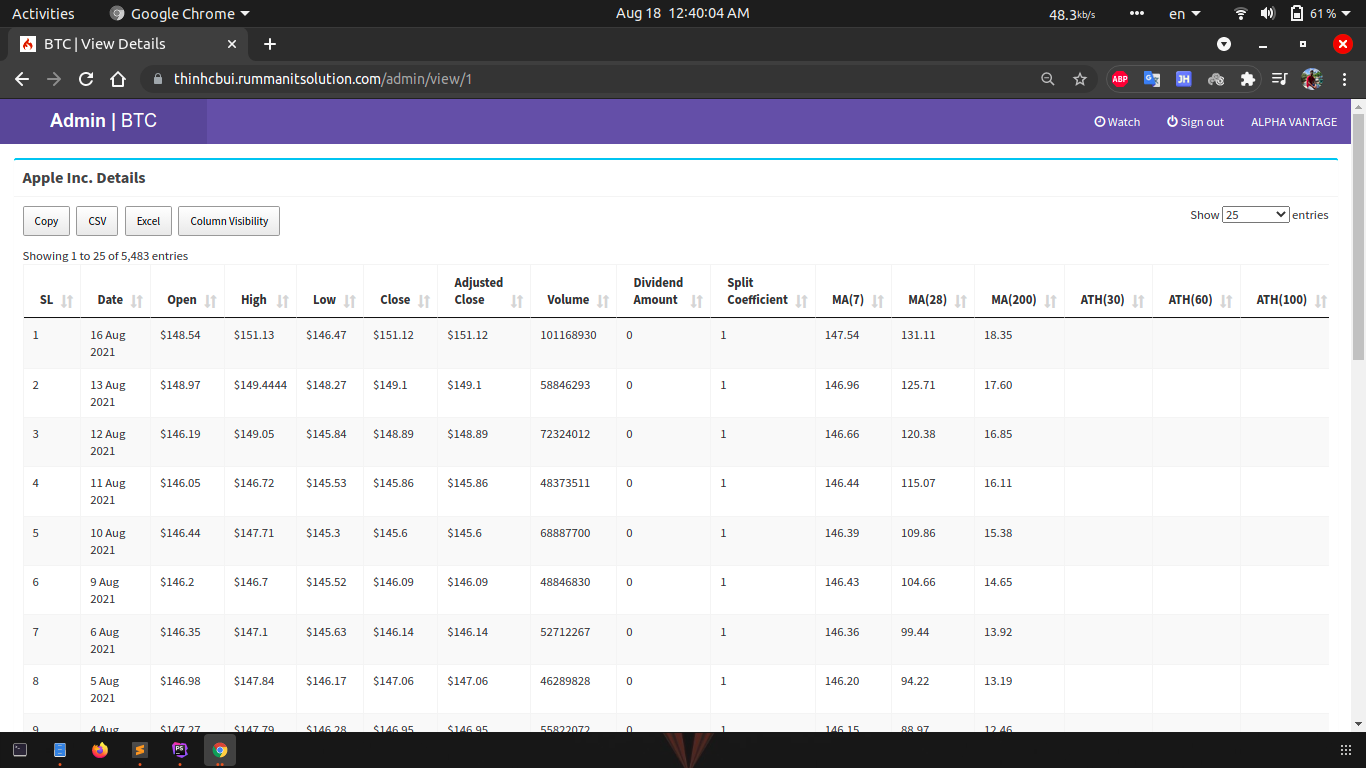The height and width of the screenshot is (768, 1366).
Task: Open the en language indicator menu
Action: (x=1184, y=14)
